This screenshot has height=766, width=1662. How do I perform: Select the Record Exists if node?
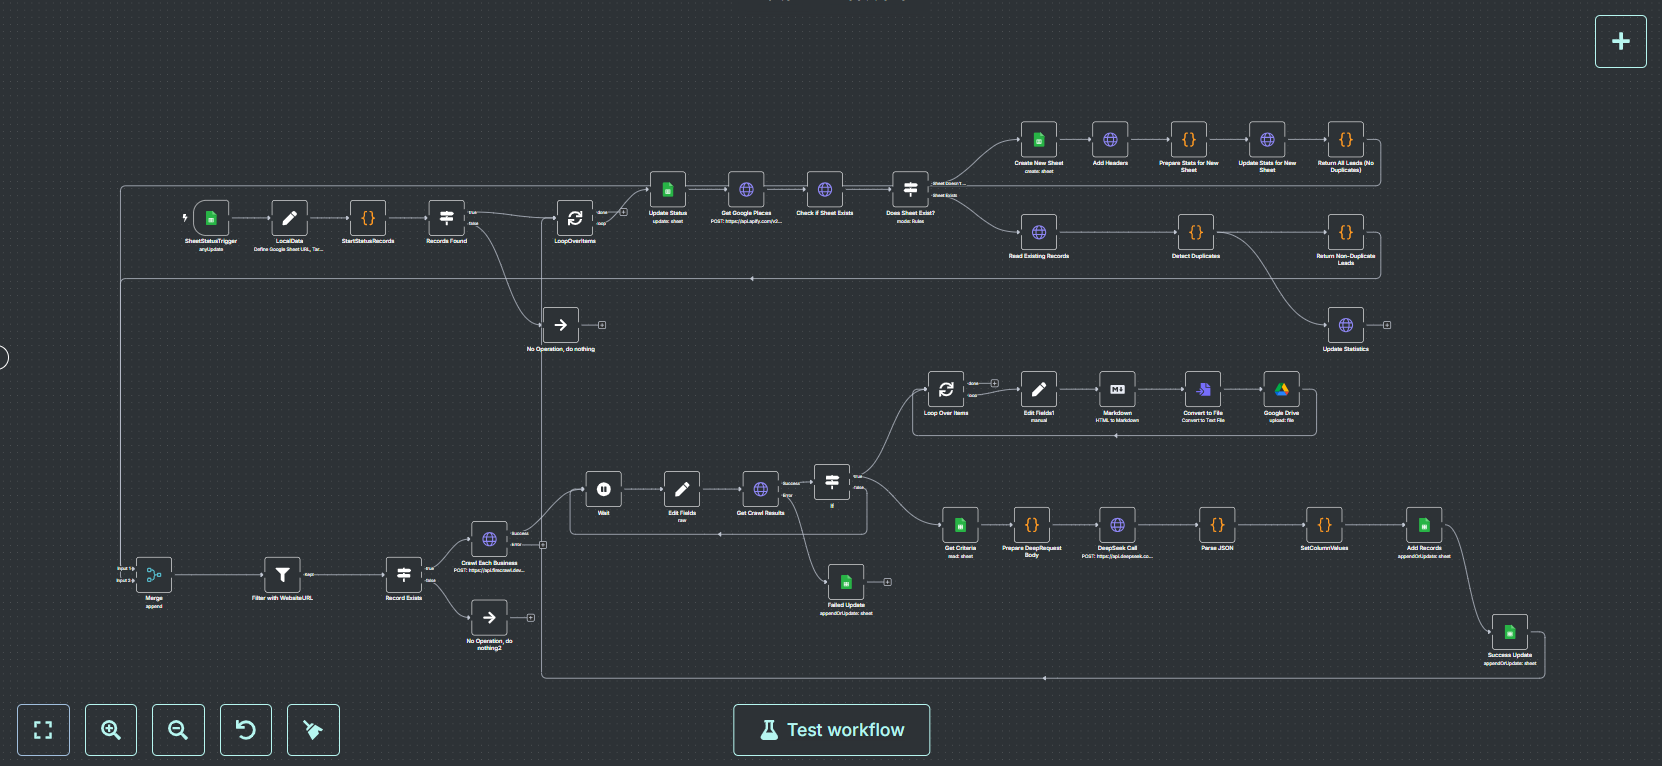click(x=404, y=575)
